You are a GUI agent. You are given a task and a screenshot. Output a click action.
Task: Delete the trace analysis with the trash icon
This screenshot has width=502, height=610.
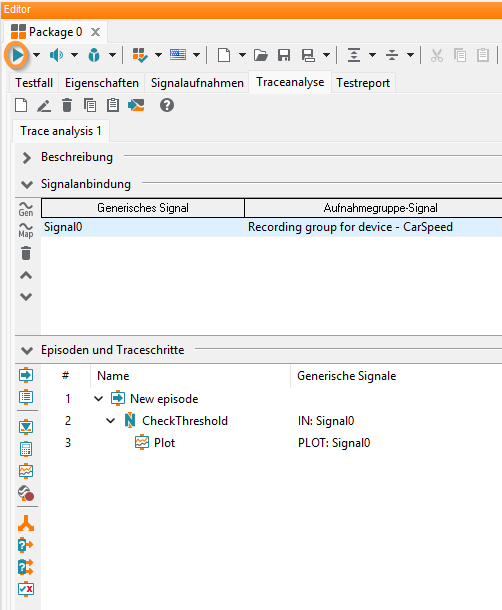pyautogui.click(x=67, y=105)
